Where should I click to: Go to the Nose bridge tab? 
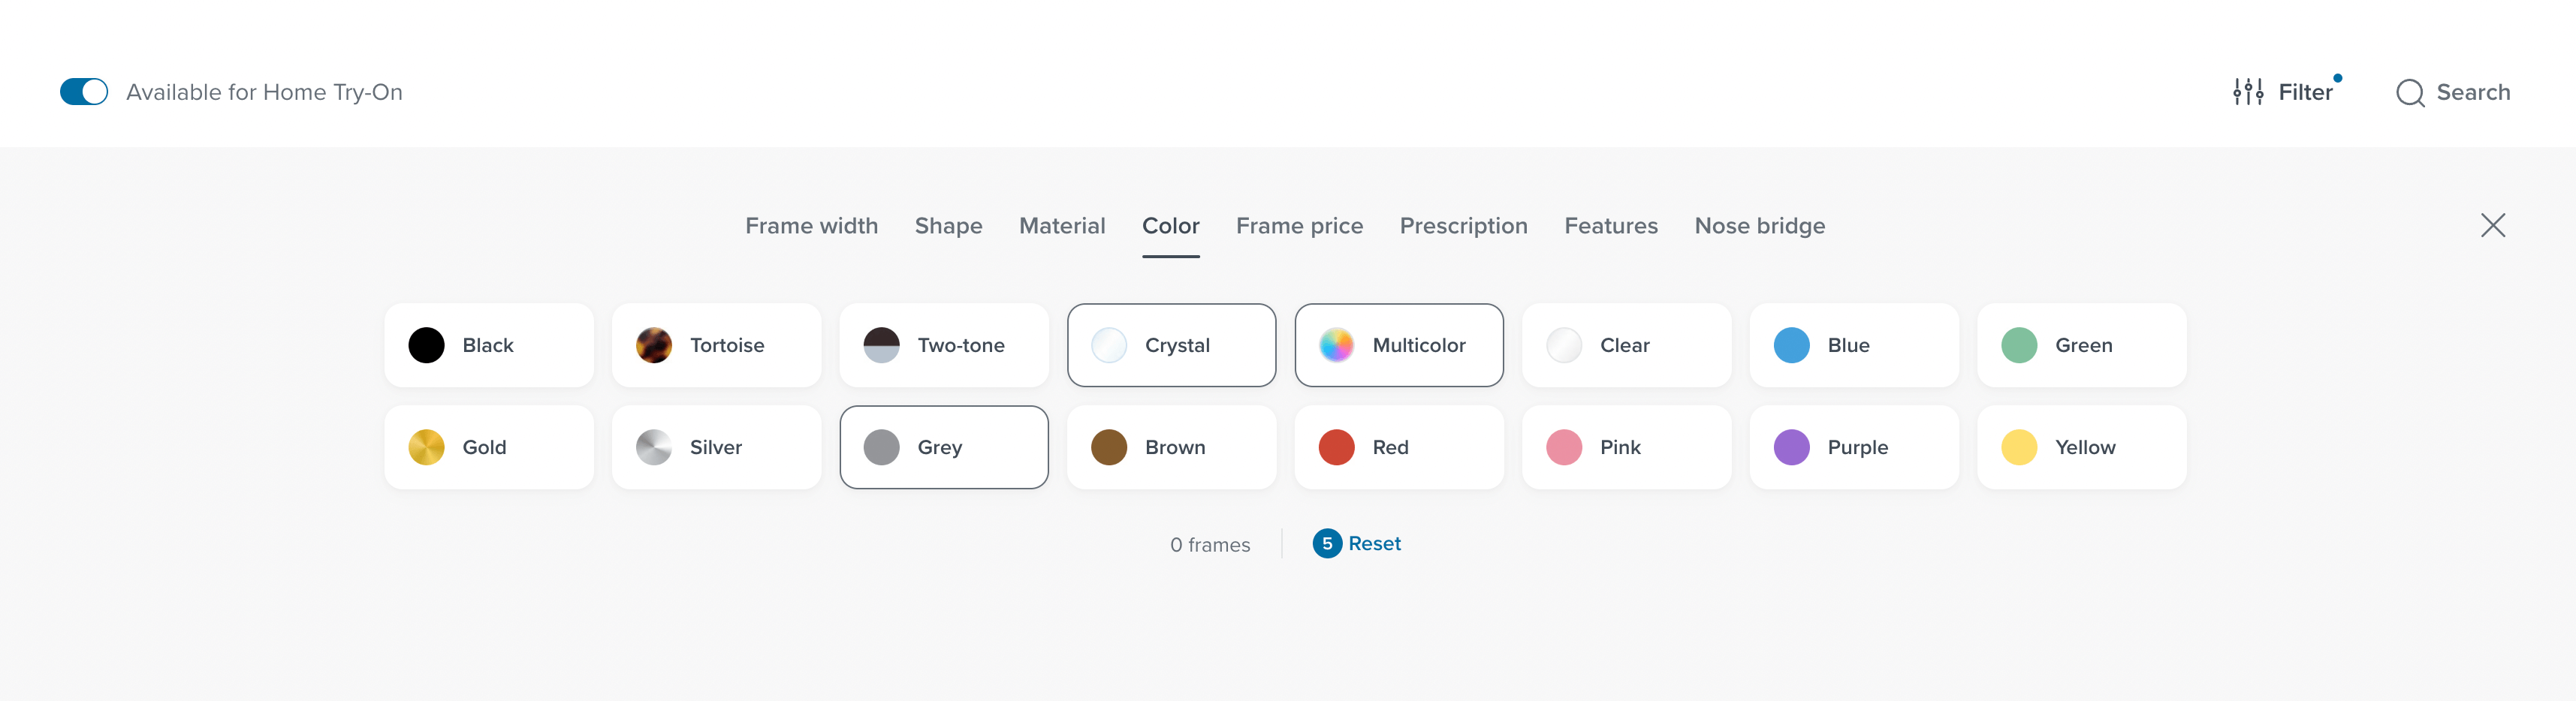1759,226
